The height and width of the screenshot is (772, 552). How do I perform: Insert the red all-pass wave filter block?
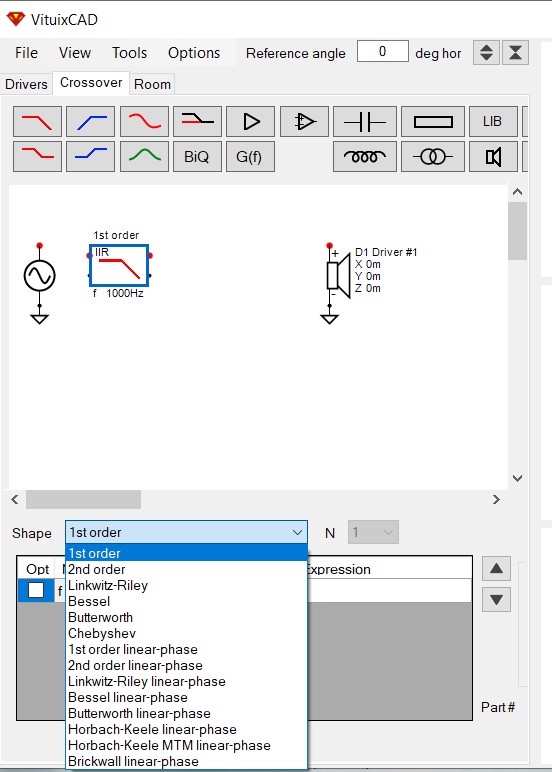[x=144, y=121]
